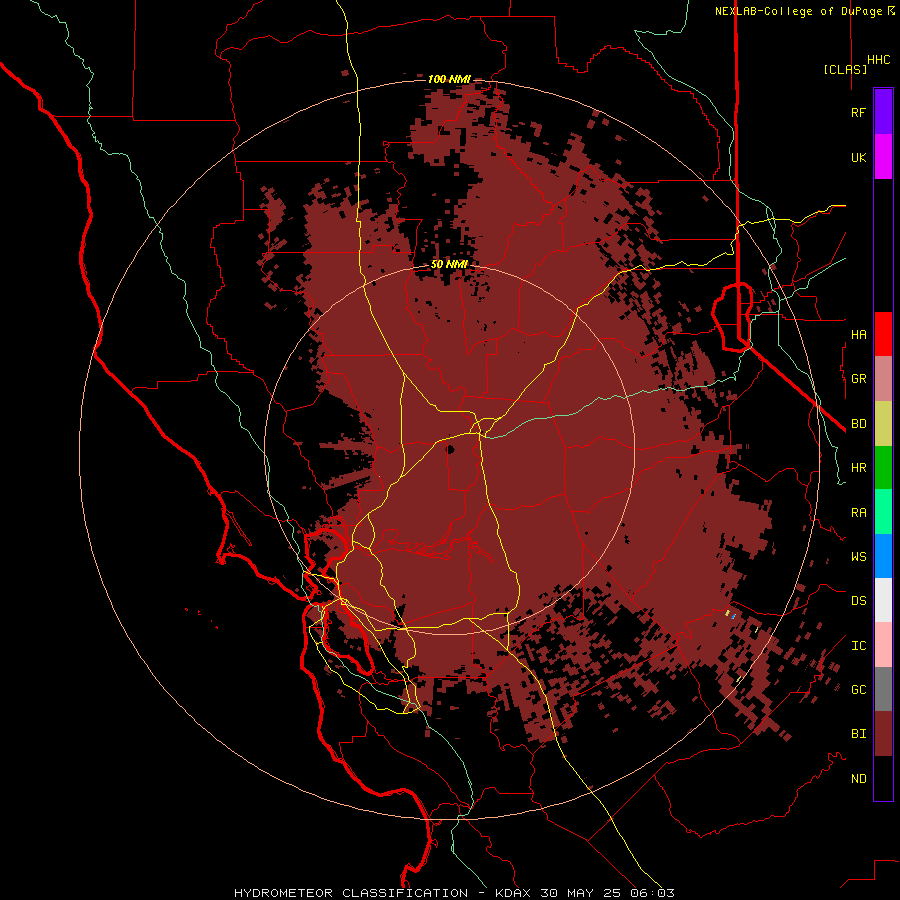Click the IC light pink legend swatch
Screen dimensions: 900x900
(x=883, y=645)
